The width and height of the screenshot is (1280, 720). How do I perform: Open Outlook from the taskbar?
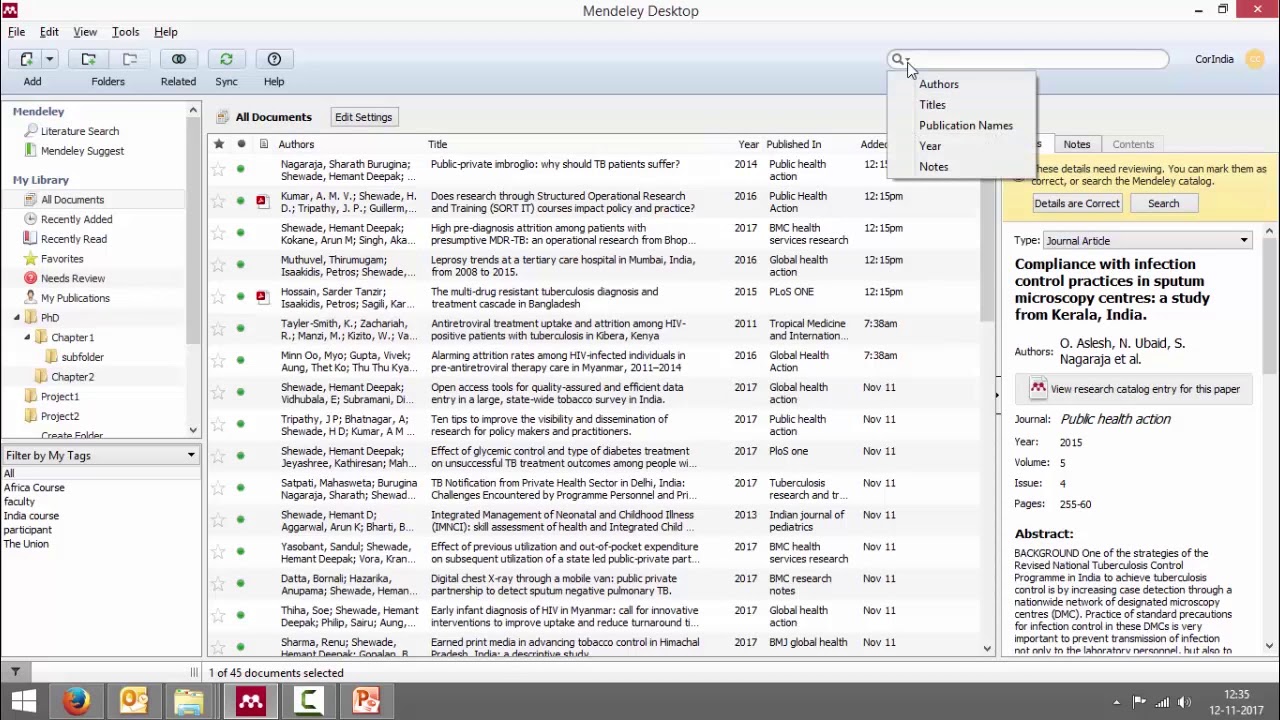point(134,701)
